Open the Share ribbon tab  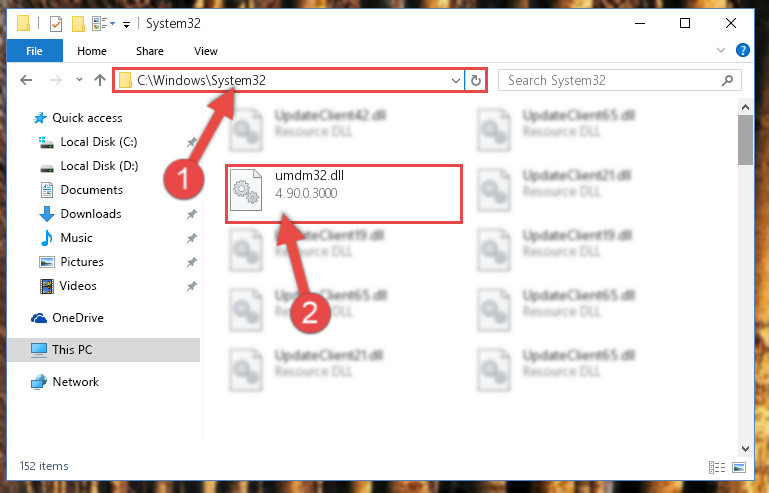pyautogui.click(x=150, y=51)
